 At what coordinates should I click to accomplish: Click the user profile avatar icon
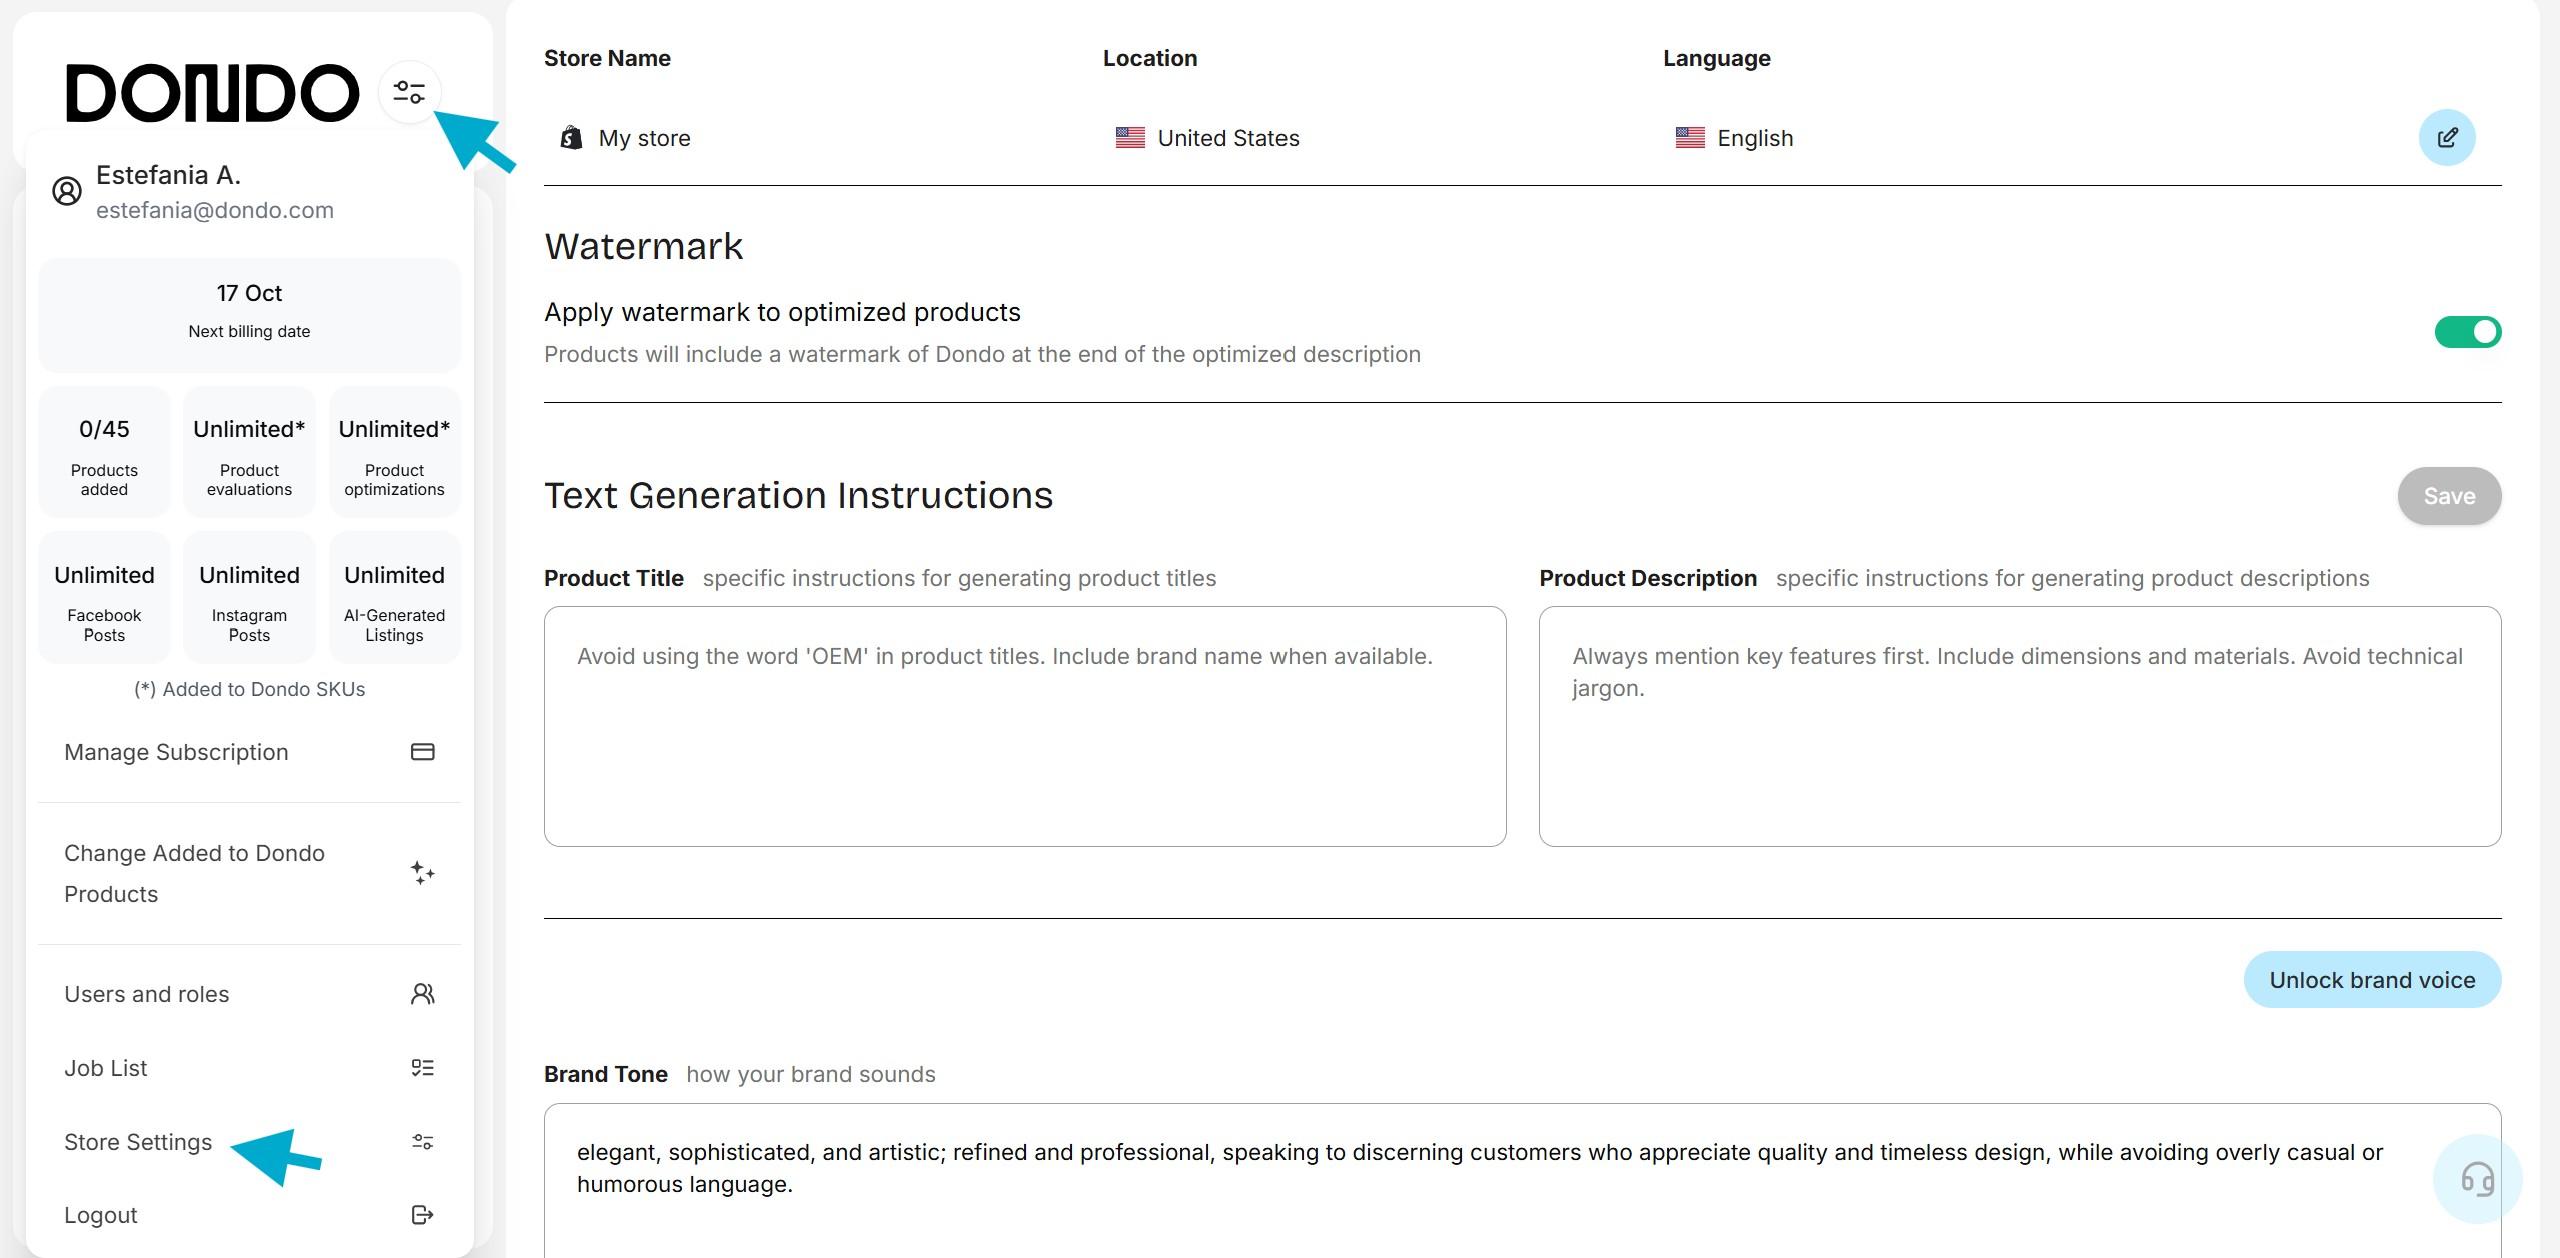tap(67, 191)
